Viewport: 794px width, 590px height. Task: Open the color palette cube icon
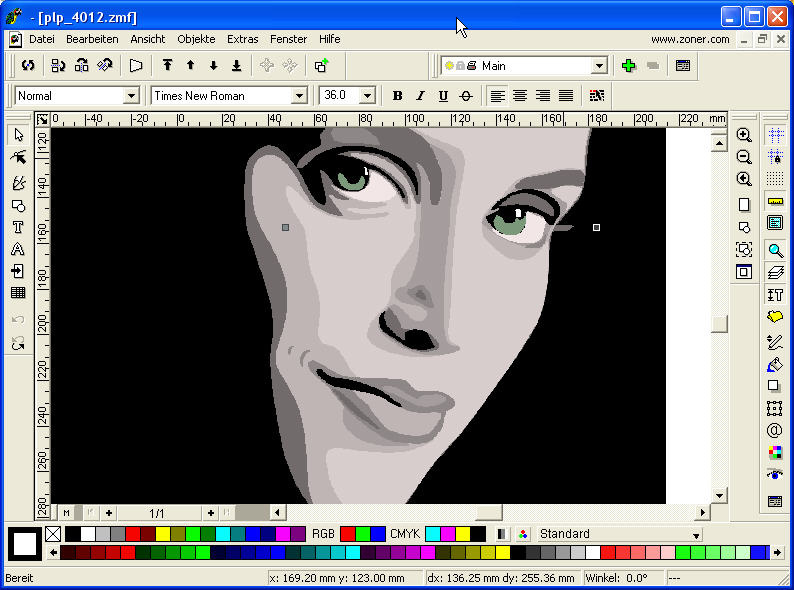(775, 452)
